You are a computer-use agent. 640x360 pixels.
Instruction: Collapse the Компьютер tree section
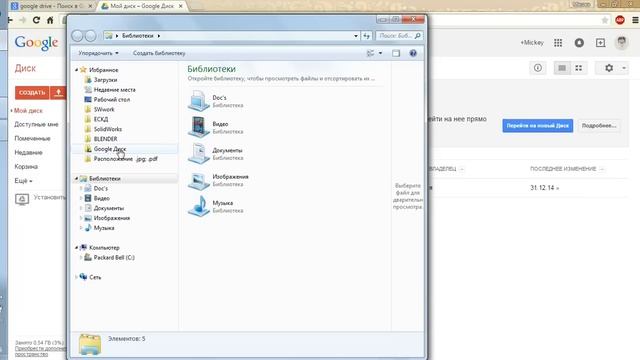[76, 247]
